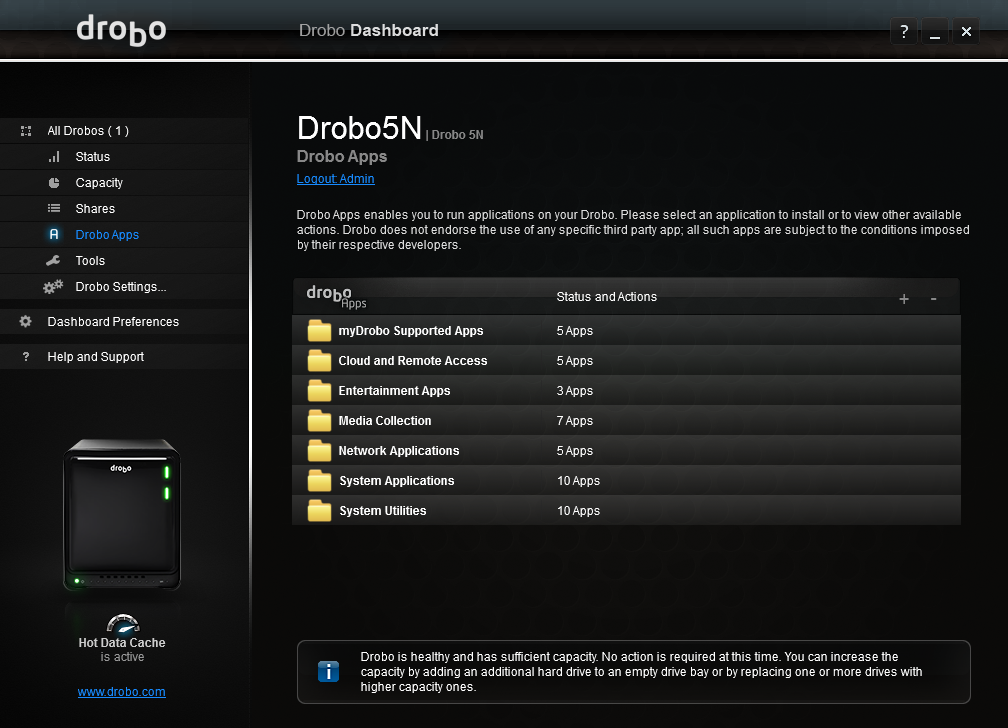The height and width of the screenshot is (728, 1008).
Task: Click the Capacity pie-chart icon
Action: click(x=54, y=183)
